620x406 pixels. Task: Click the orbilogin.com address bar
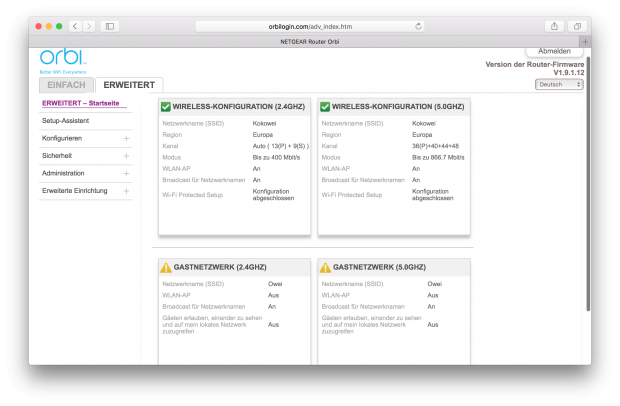pyautogui.click(x=310, y=26)
